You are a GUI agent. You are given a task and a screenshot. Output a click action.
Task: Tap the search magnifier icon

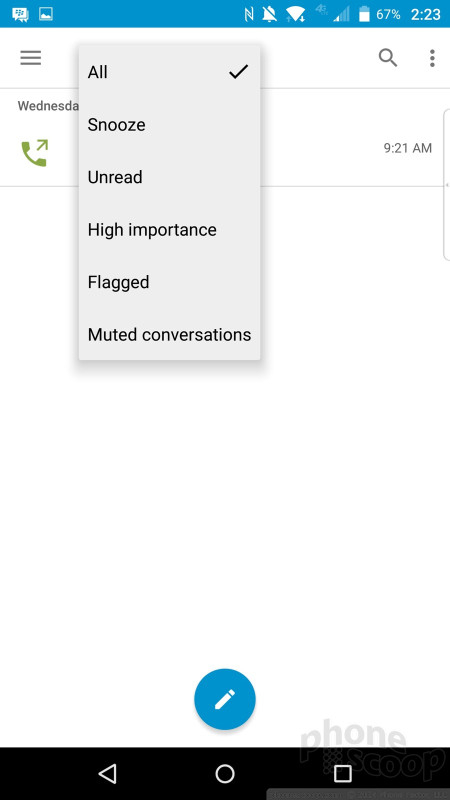(x=388, y=58)
